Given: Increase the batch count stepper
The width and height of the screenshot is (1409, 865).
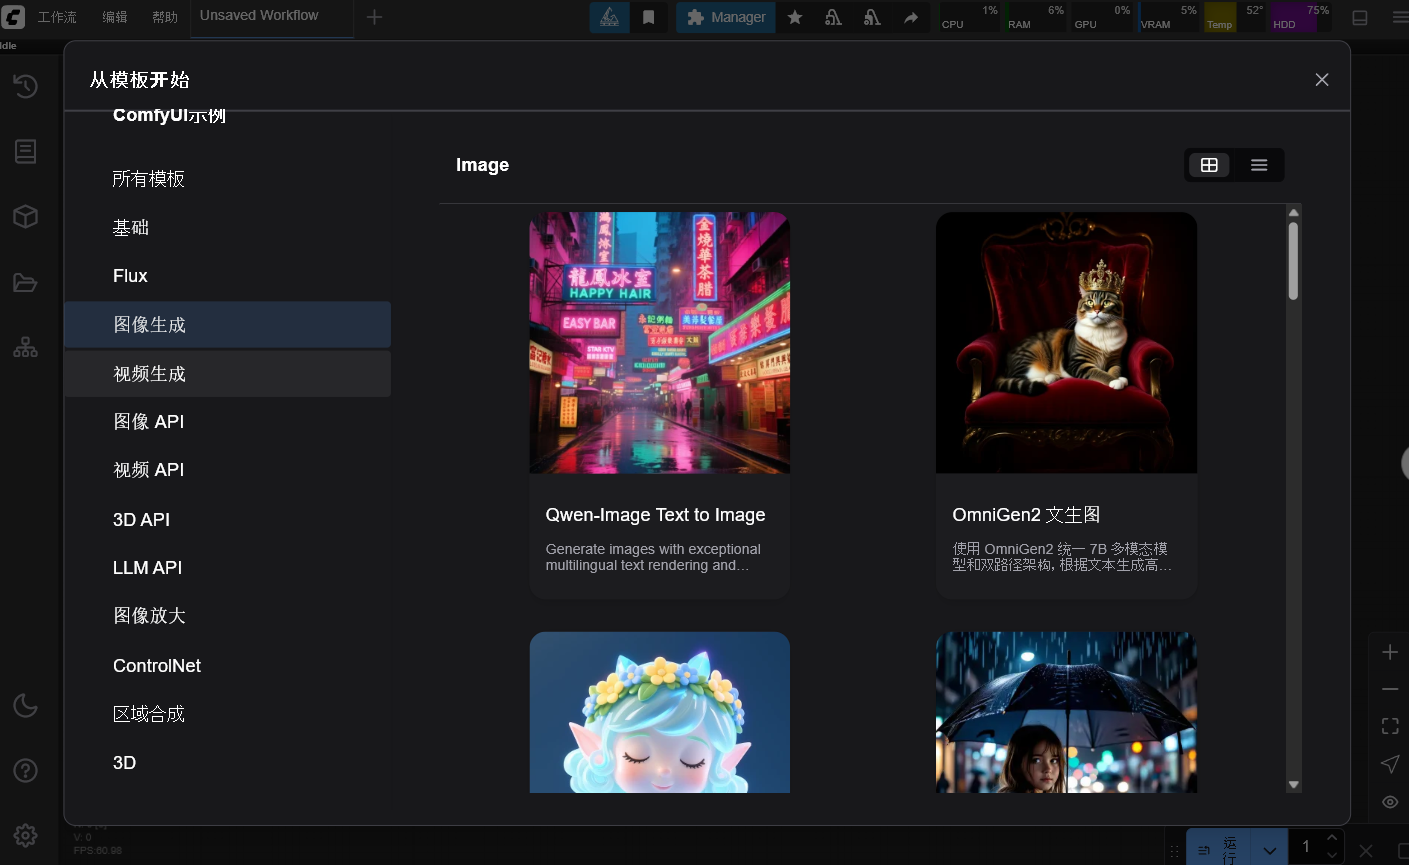Looking at the screenshot, I should coord(1331,838).
